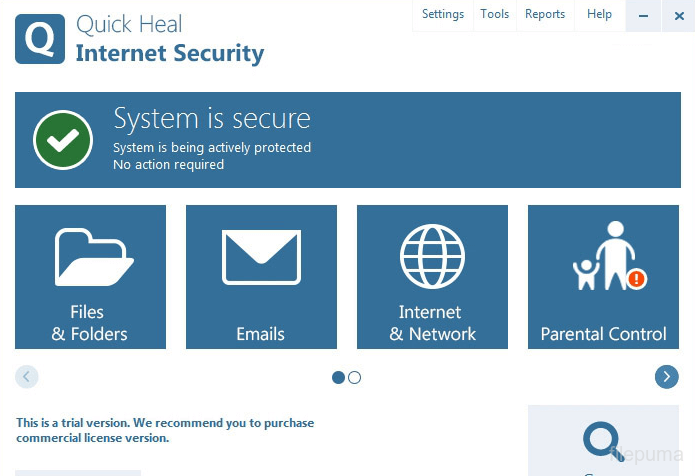Open the Tools menu

point(494,14)
